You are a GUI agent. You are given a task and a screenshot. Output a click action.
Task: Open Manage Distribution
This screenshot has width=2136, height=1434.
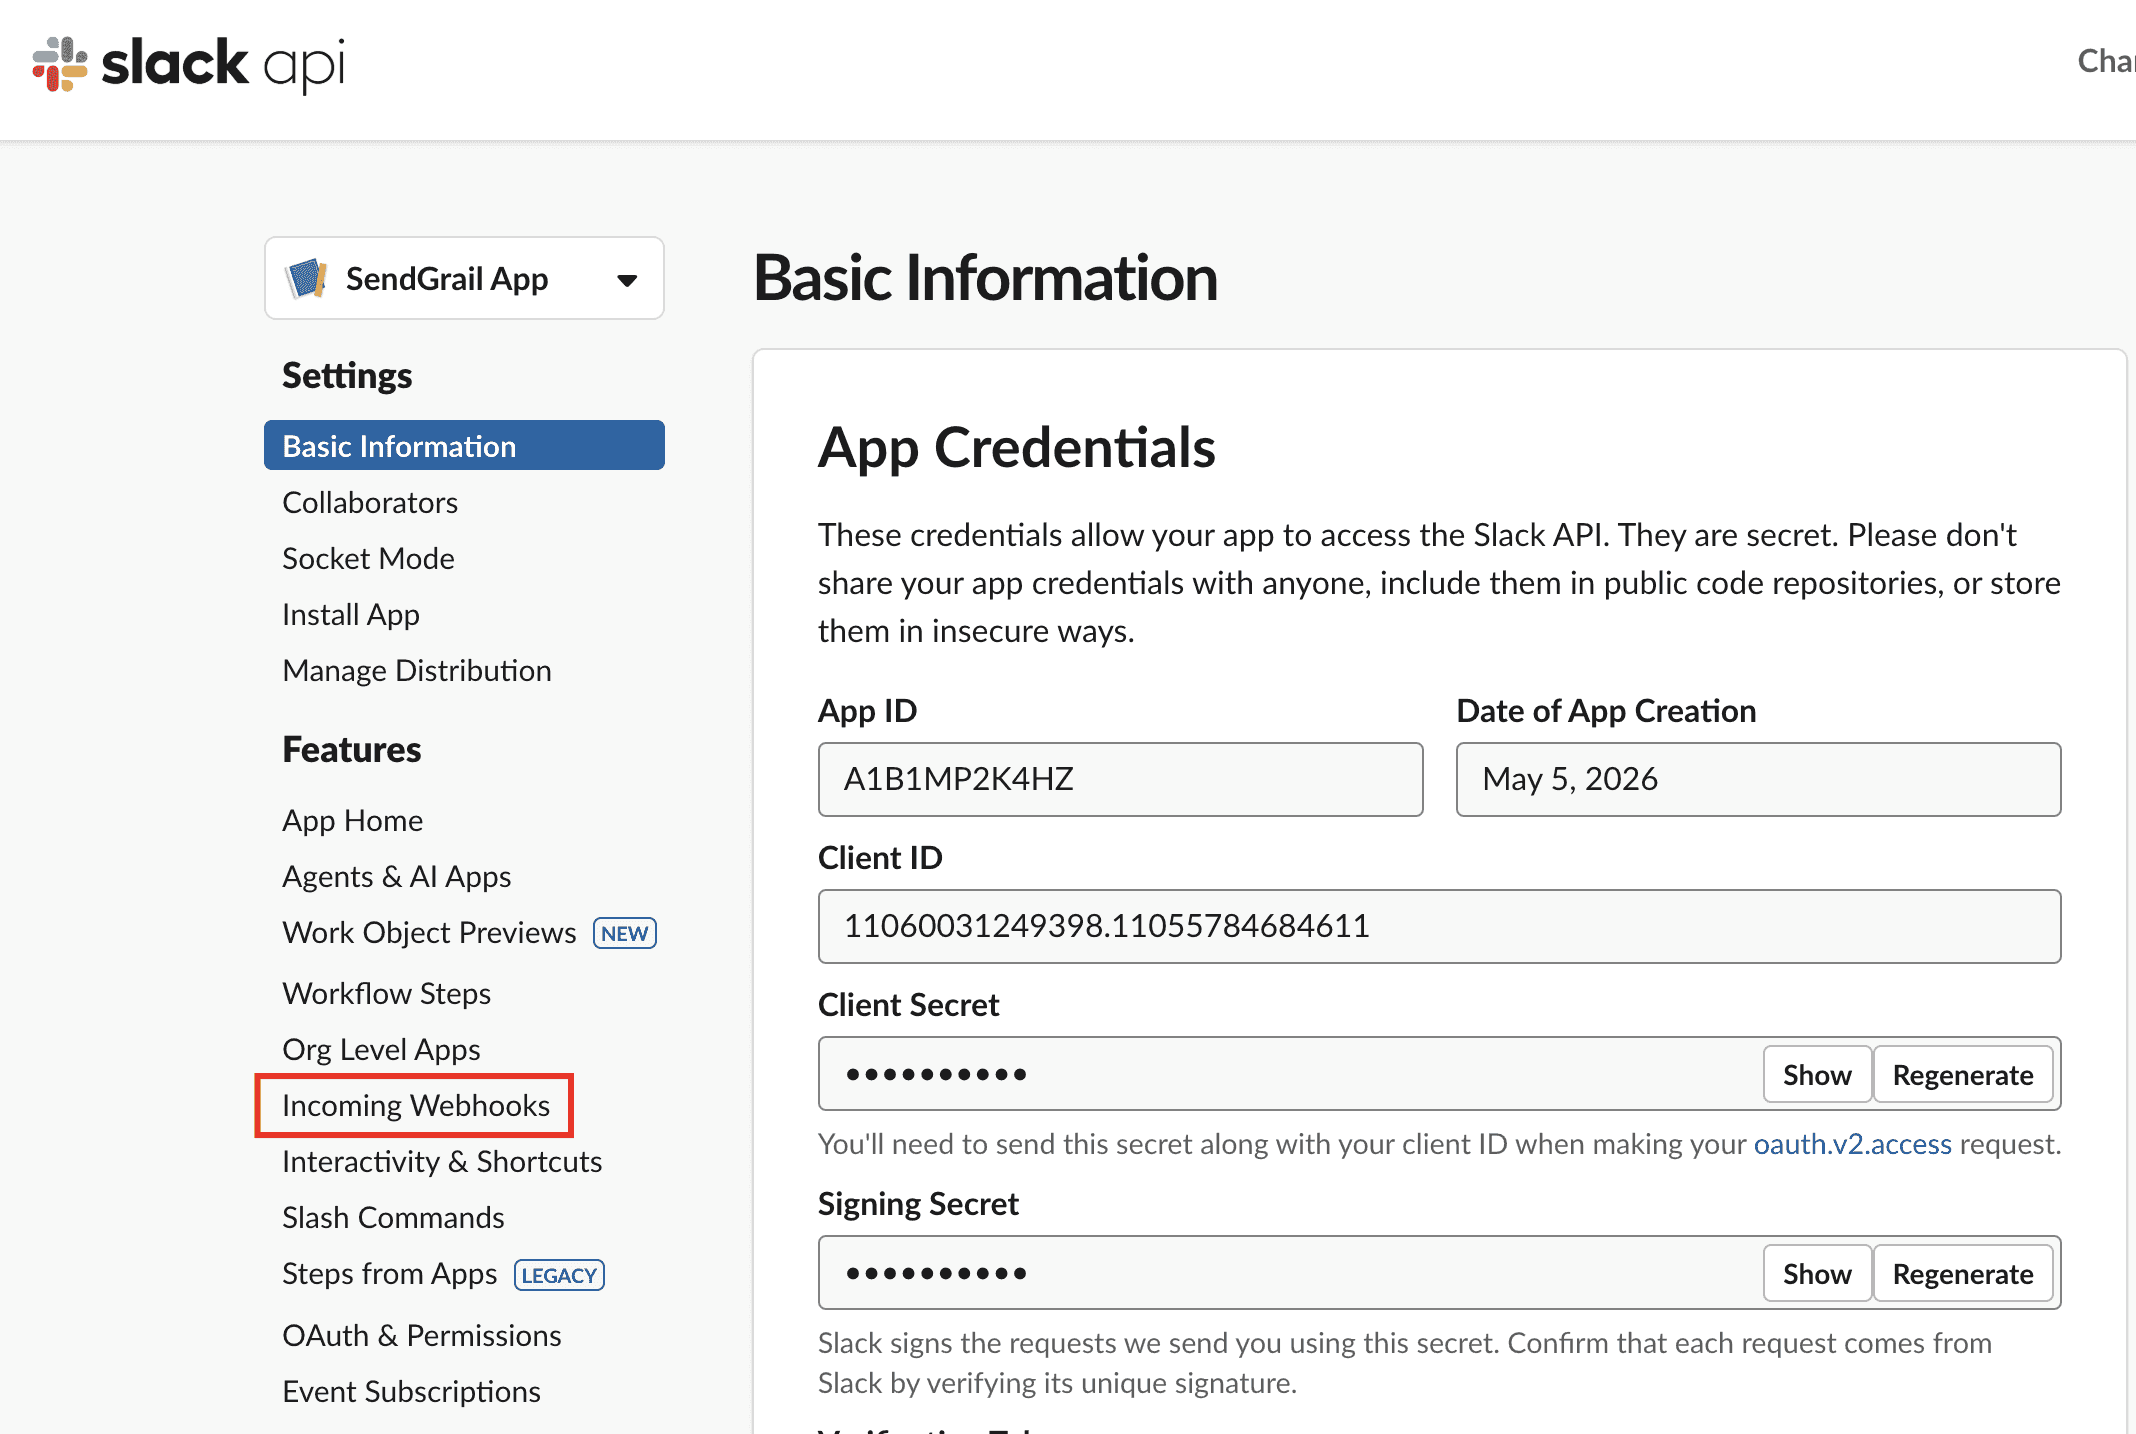[417, 670]
